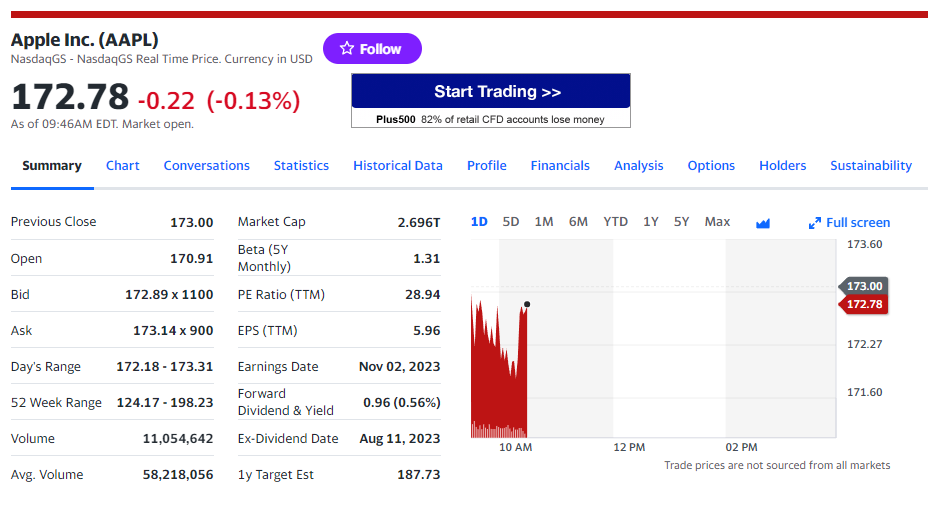Switch chart range to 1Y
This screenshot has width=928, height=514.
pyautogui.click(x=651, y=222)
